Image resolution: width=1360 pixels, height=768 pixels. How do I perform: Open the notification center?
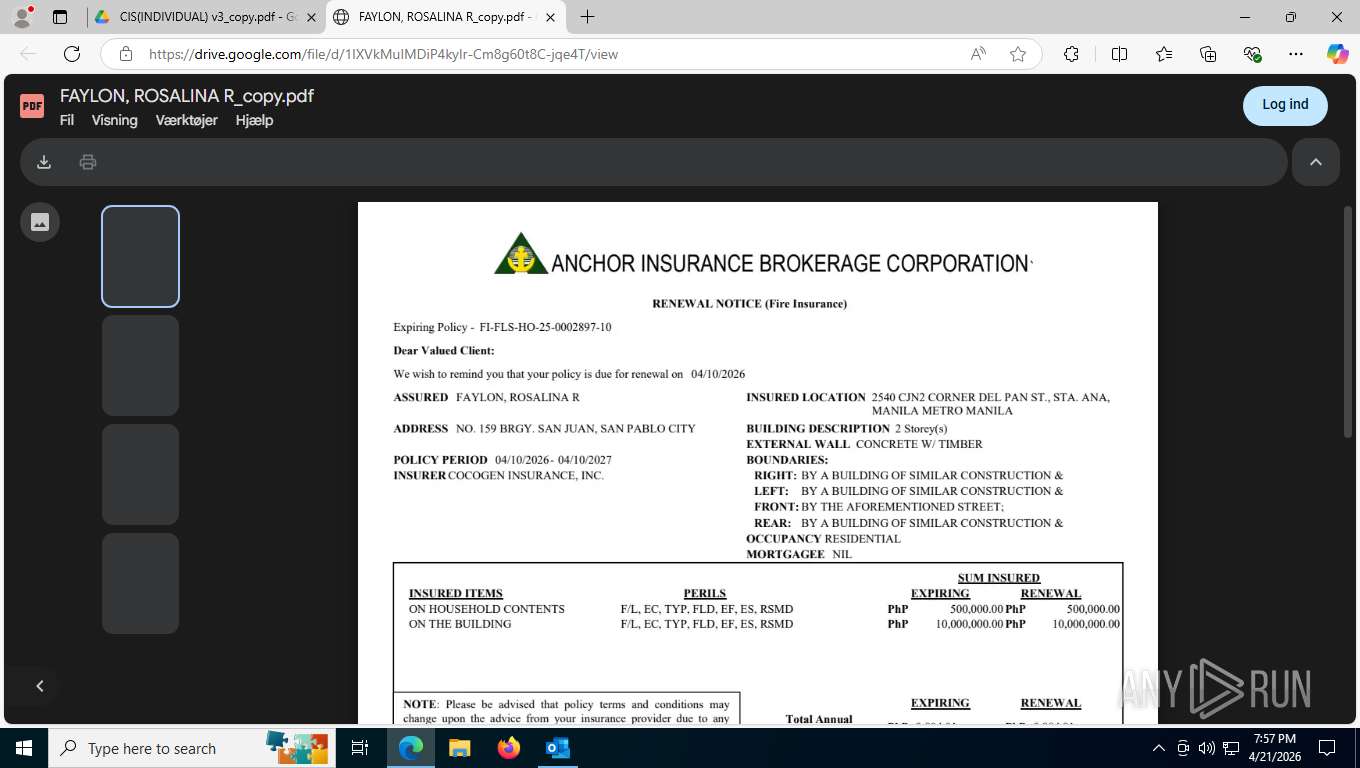1327,748
